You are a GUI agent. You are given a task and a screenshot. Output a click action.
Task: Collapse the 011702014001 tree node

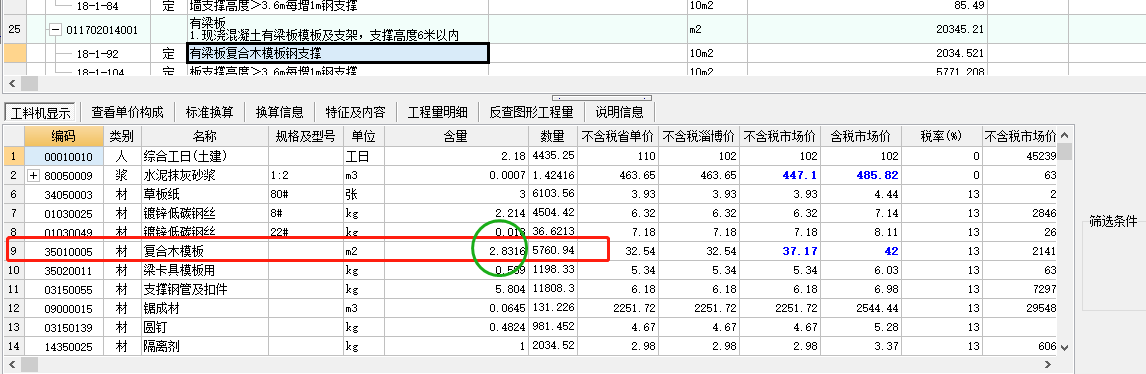pos(55,31)
